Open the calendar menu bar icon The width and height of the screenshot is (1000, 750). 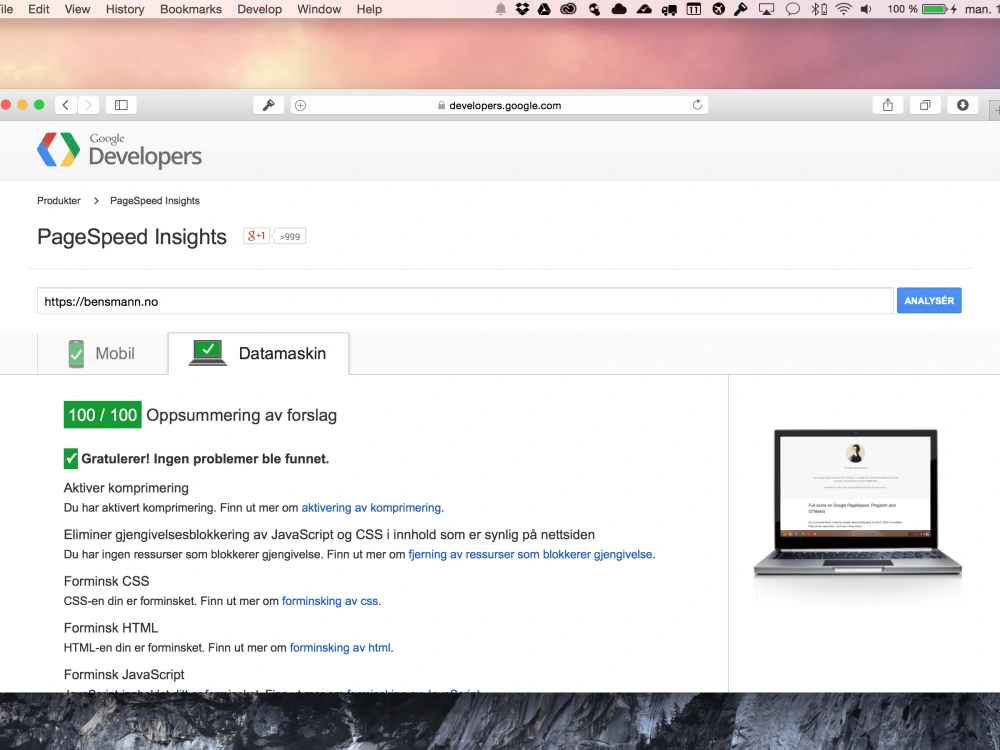pyautogui.click(x=693, y=9)
